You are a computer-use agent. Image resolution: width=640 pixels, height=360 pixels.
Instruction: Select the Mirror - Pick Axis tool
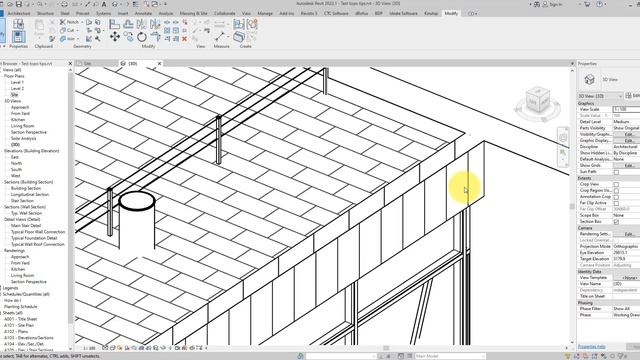point(142,24)
